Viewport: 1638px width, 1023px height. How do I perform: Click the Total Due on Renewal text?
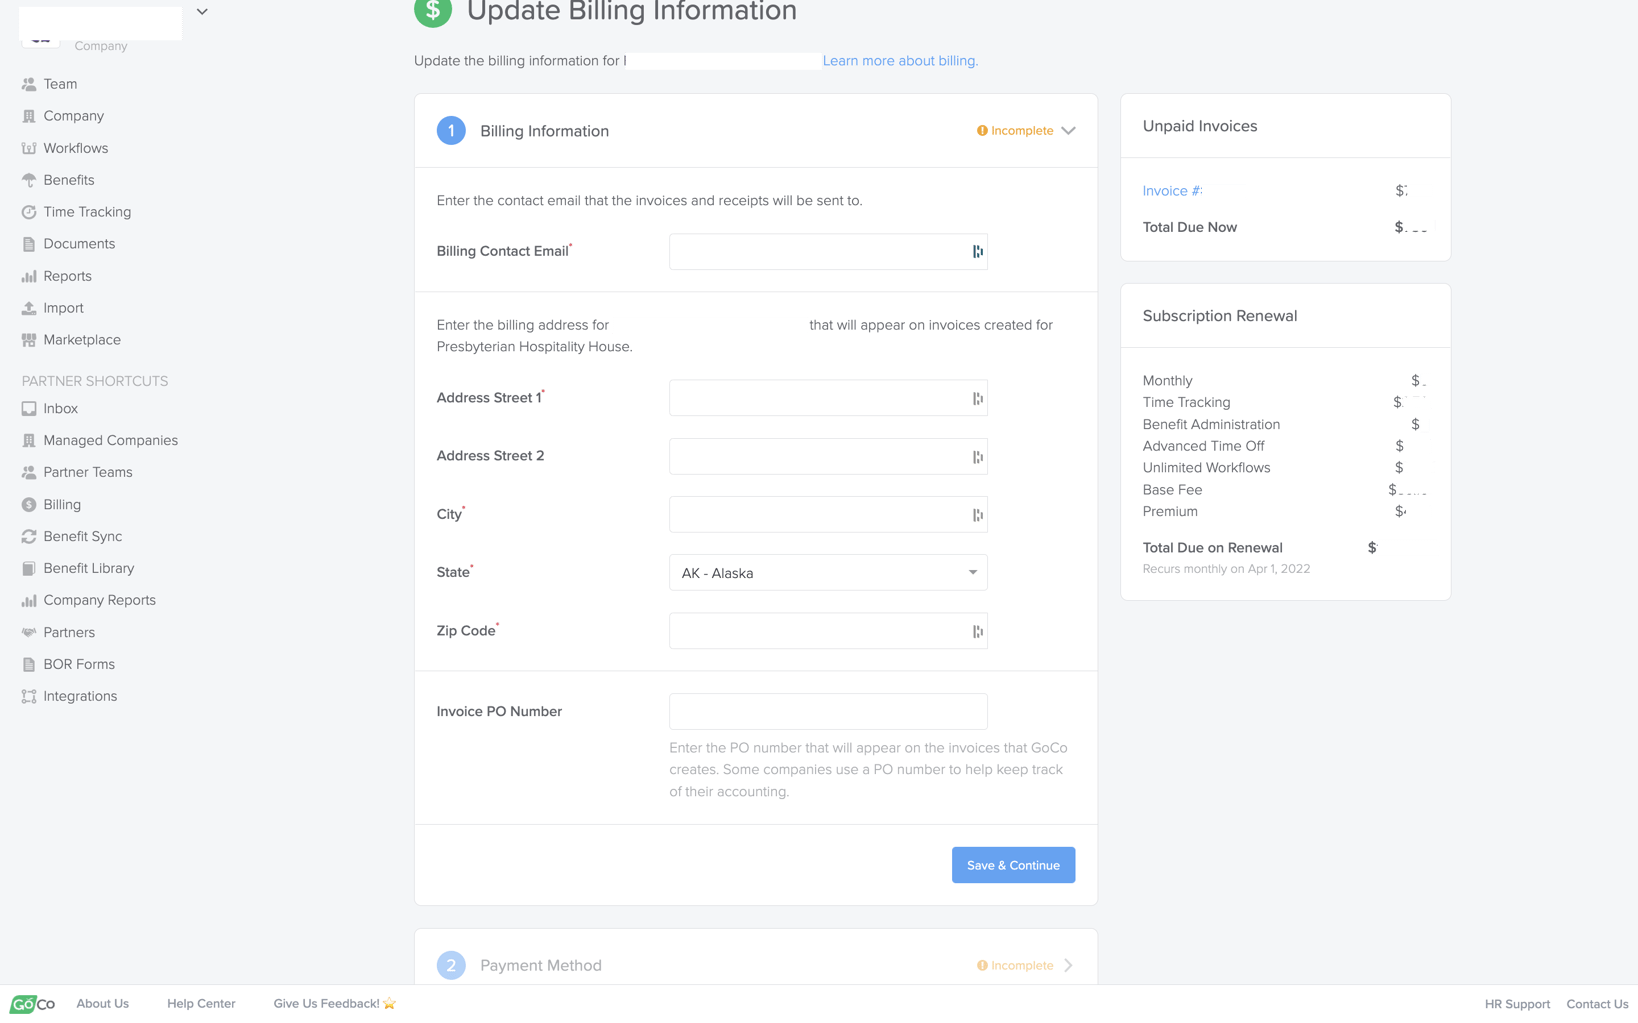(x=1212, y=548)
